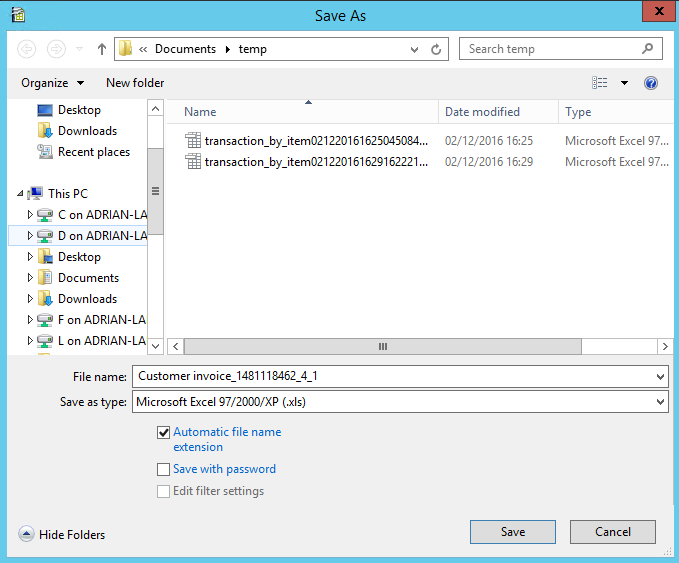The height and width of the screenshot is (563, 679).
Task: Click New folder in the toolbar
Action: pyautogui.click(x=135, y=83)
